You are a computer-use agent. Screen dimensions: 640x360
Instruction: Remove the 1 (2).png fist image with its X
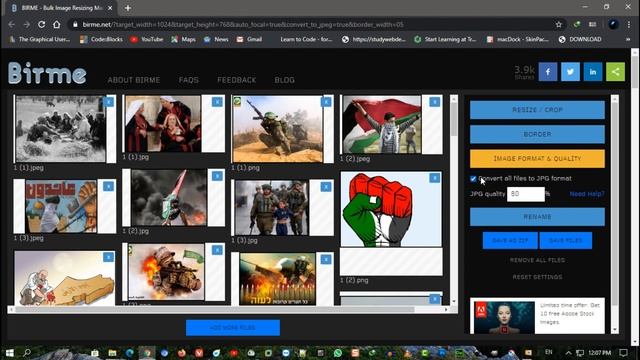click(x=435, y=178)
